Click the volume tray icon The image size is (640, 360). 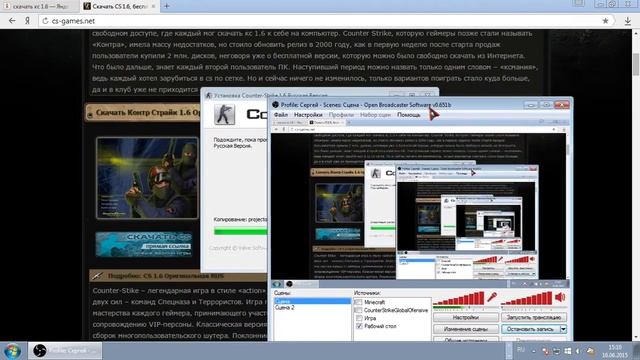pyautogui.click(x=578, y=351)
